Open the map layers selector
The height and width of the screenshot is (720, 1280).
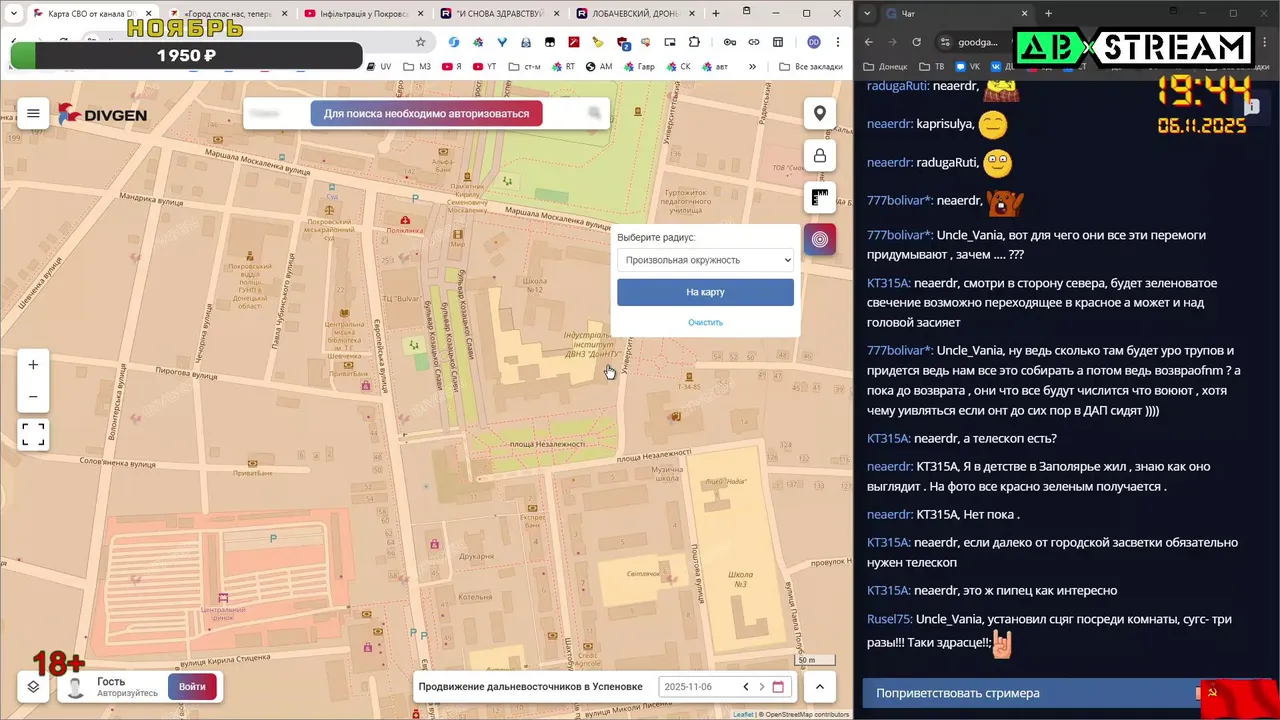[x=33, y=686]
